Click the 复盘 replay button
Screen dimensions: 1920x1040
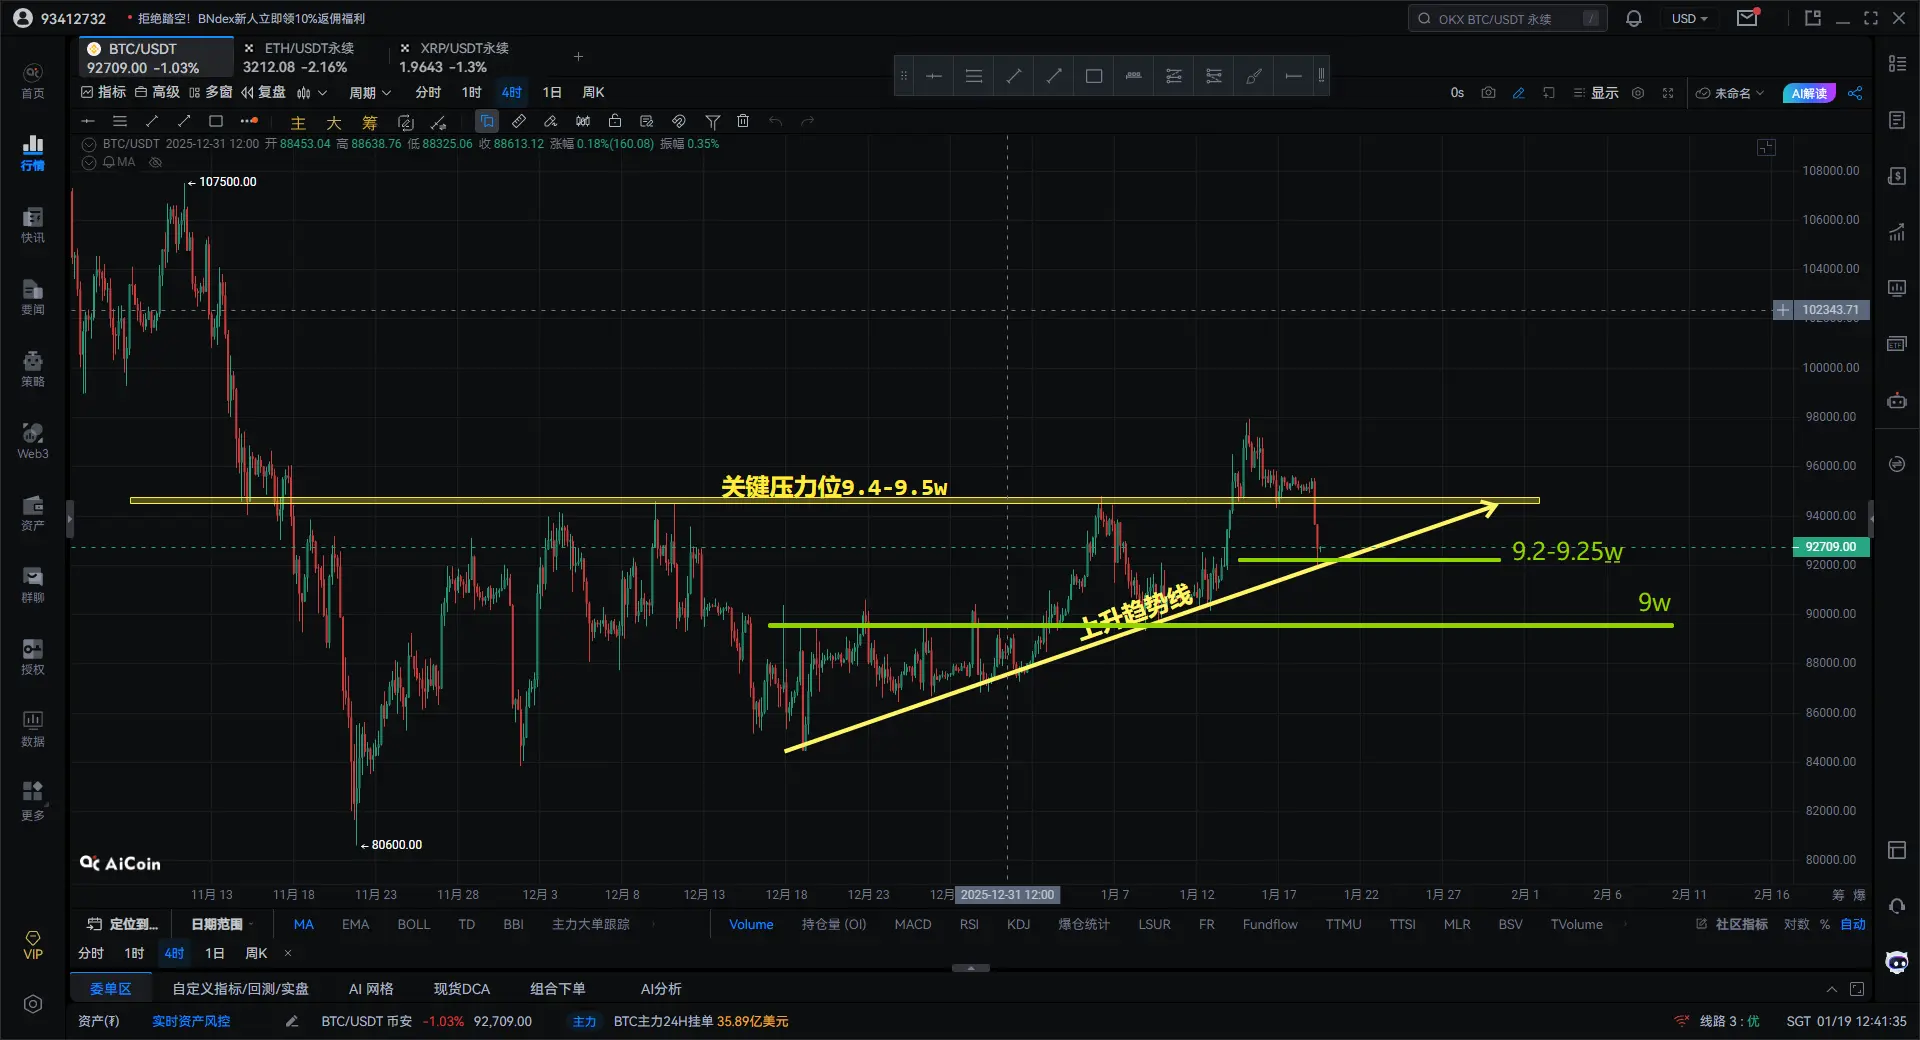263,92
